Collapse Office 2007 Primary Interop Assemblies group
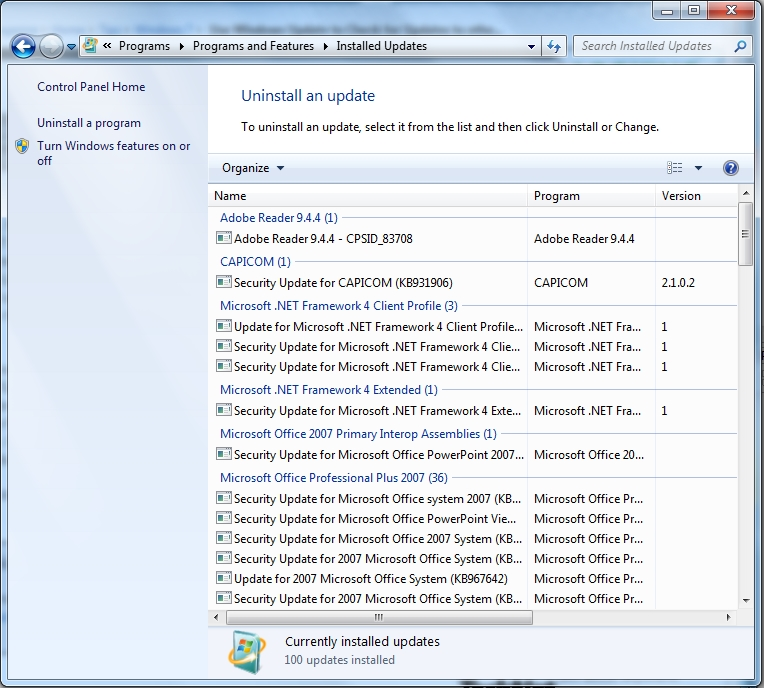This screenshot has width=764, height=688. pos(358,434)
